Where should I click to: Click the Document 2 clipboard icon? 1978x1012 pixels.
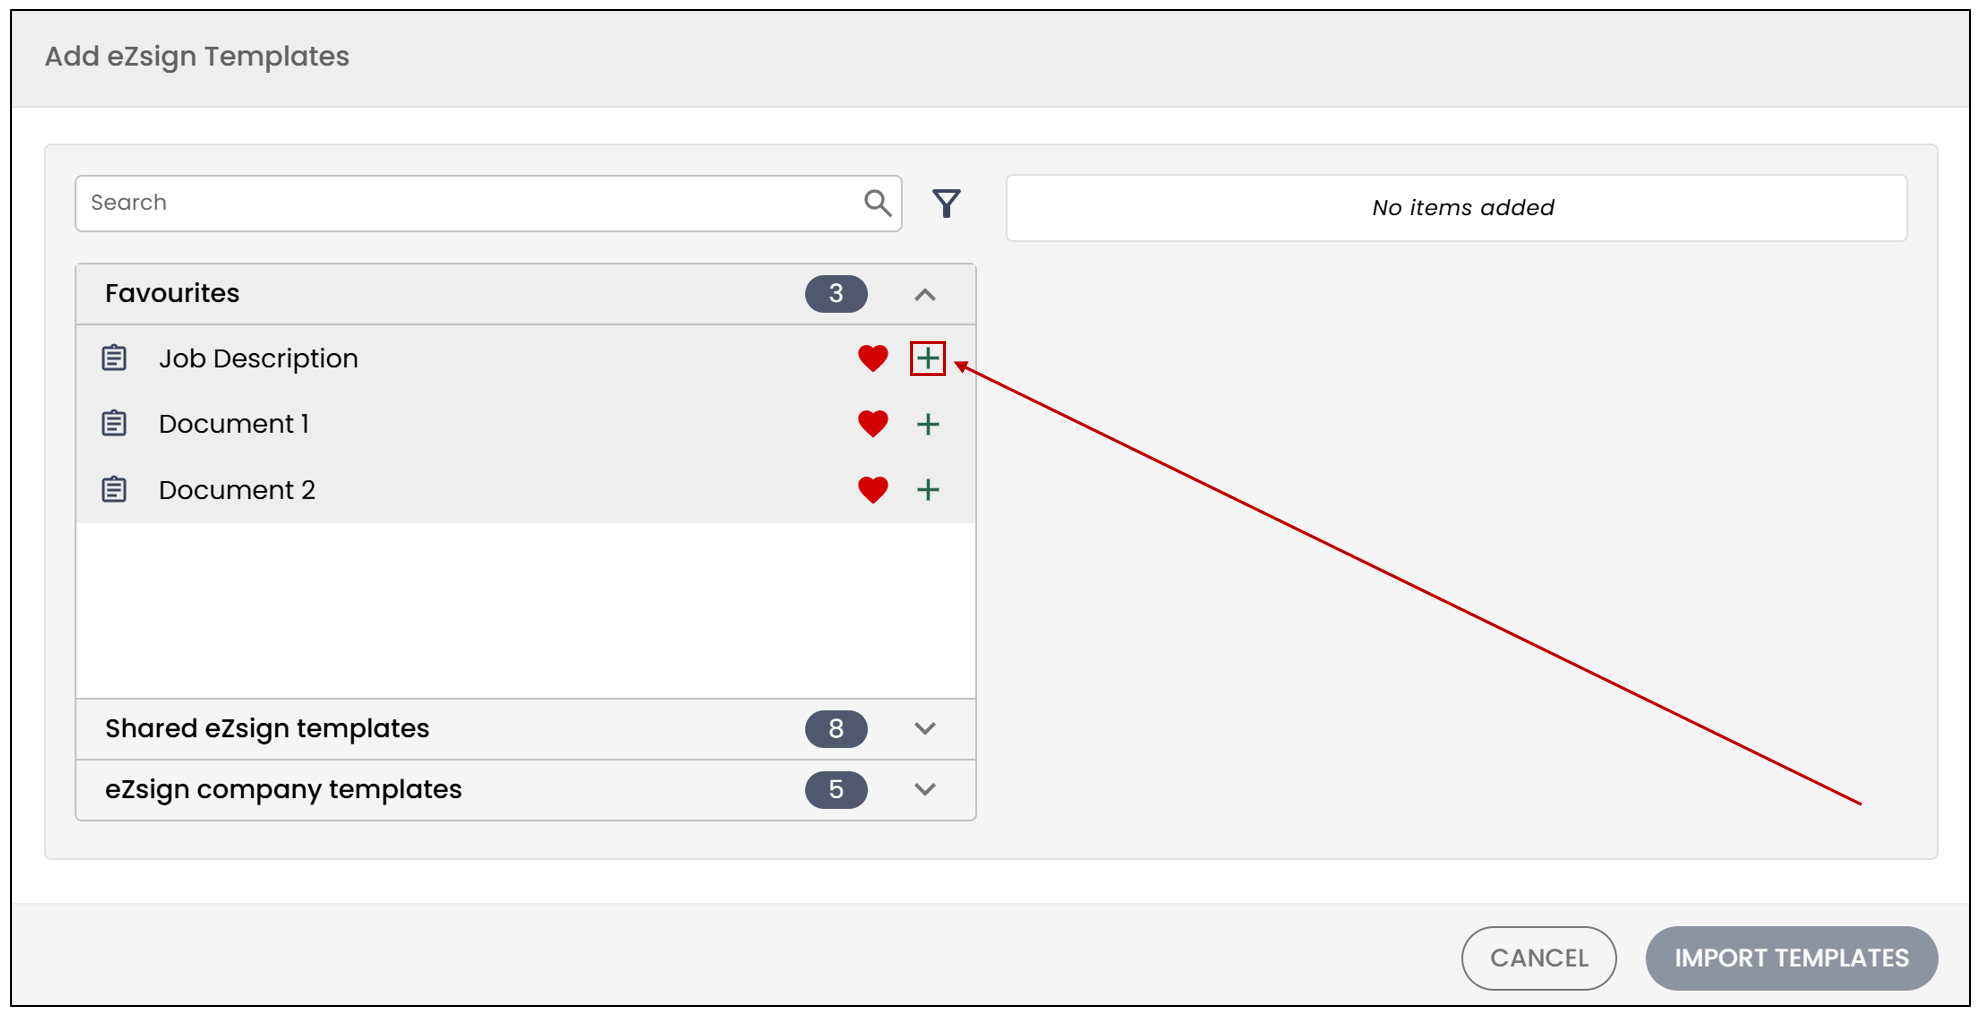tap(114, 489)
